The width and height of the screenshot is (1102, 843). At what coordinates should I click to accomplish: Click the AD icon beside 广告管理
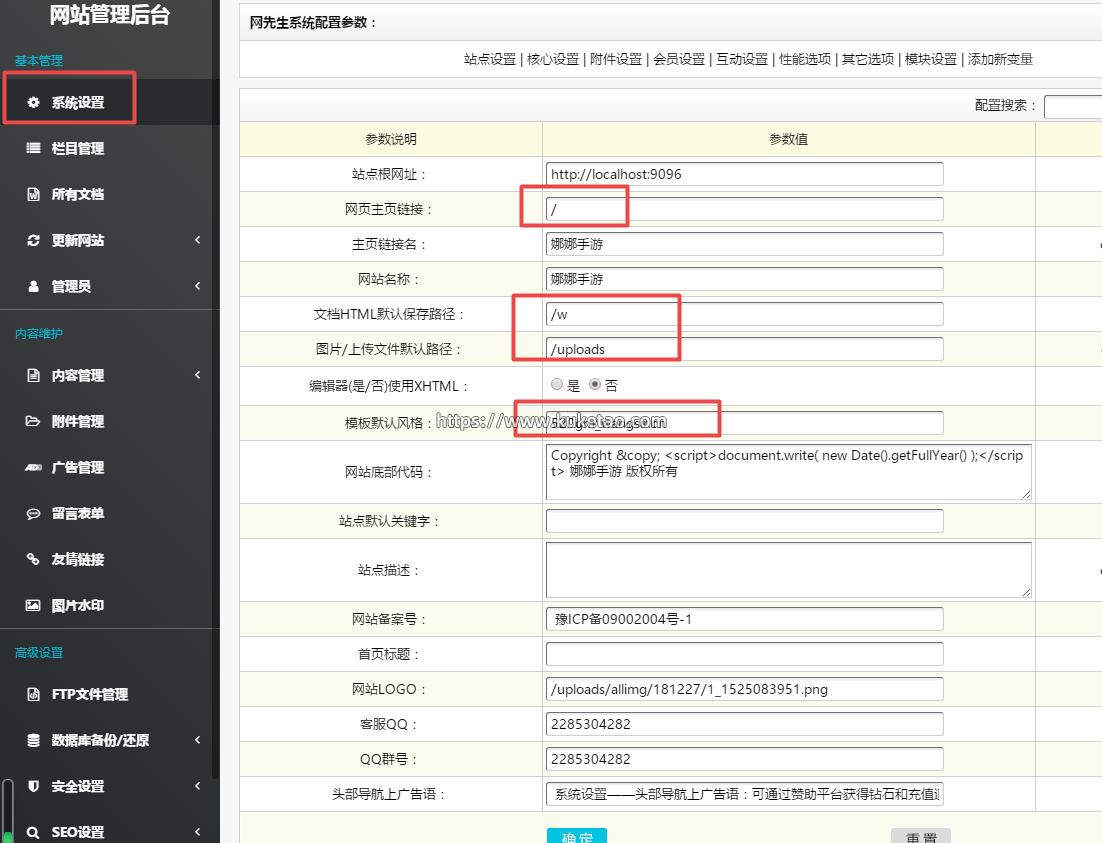point(33,468)
